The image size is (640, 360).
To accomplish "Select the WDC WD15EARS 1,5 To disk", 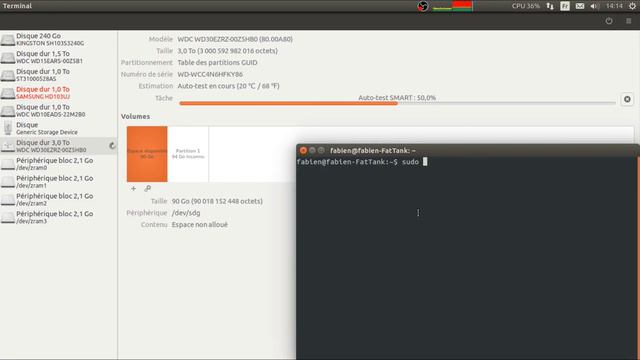I will tap(58, 57).
